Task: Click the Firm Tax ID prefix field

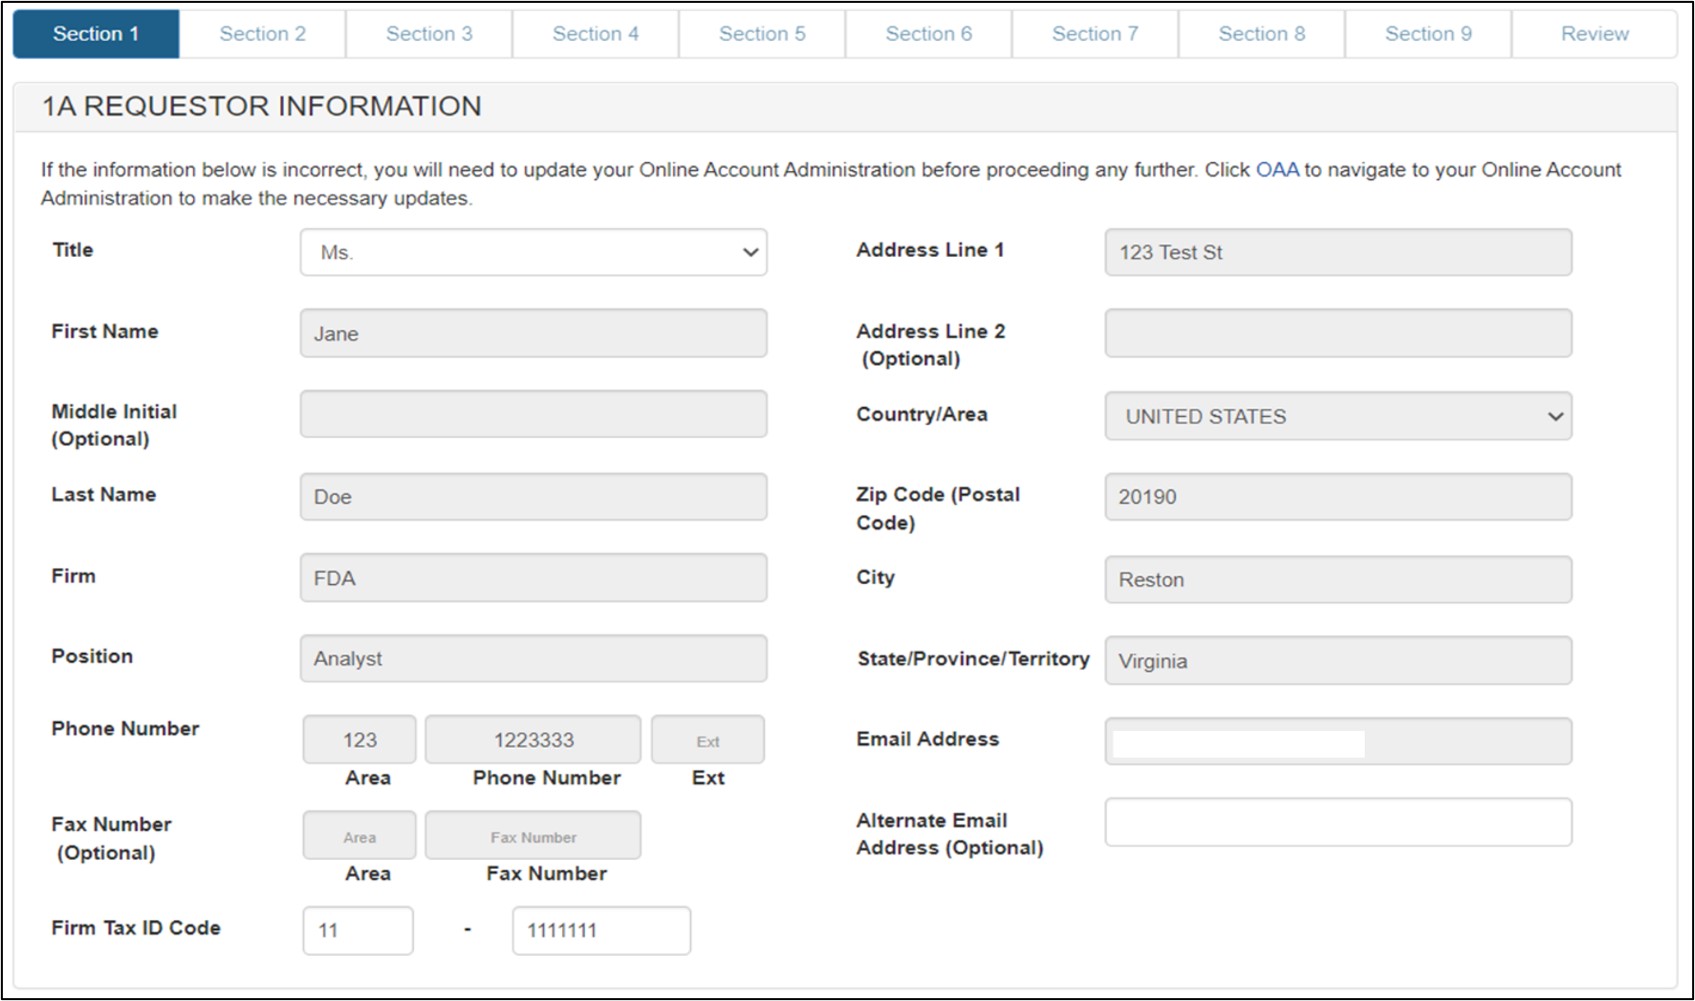Action: (357, 930)
